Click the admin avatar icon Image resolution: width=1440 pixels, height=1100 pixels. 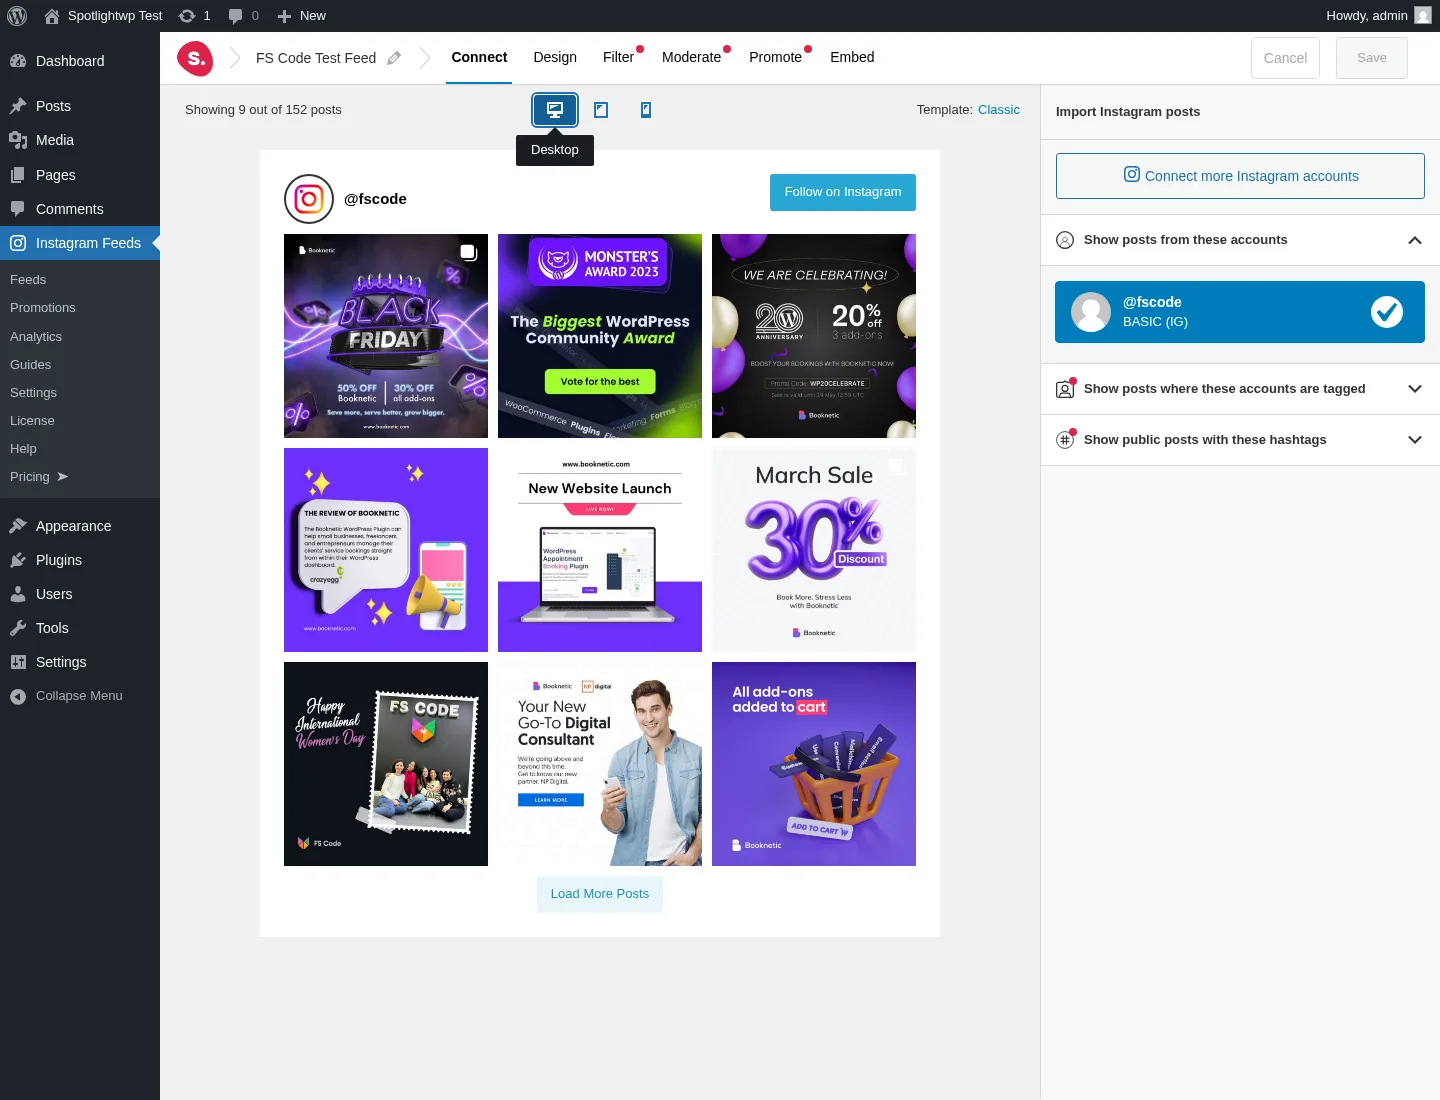point(1423,15)
